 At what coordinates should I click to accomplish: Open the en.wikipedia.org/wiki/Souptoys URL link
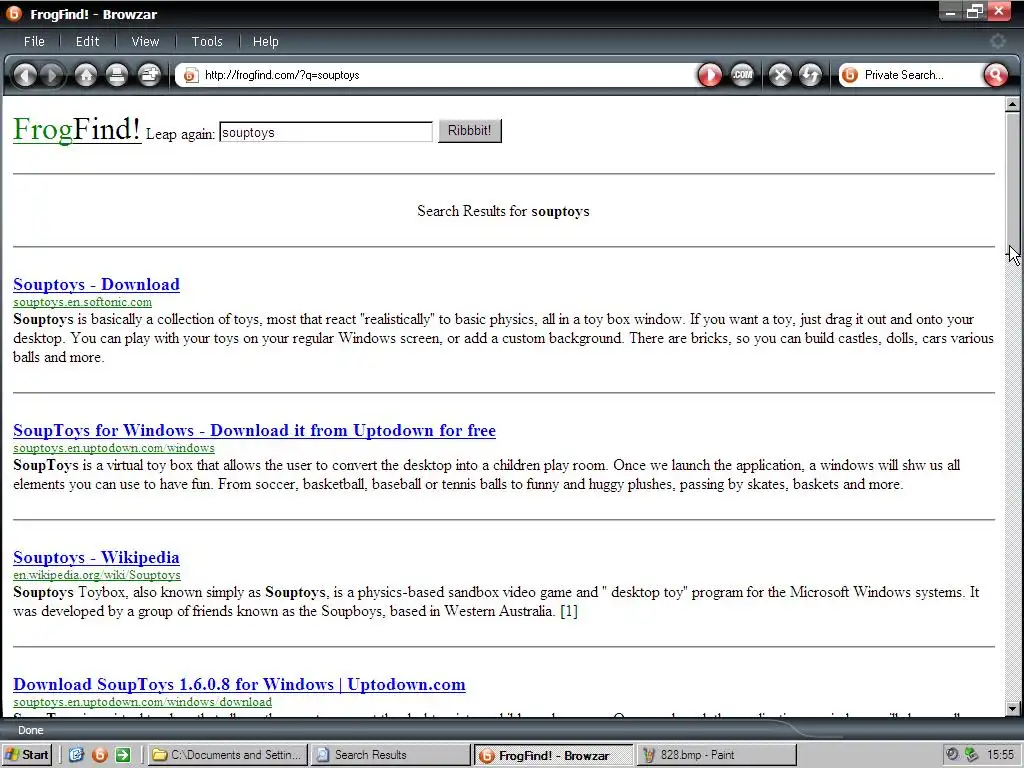pos(97,575)
